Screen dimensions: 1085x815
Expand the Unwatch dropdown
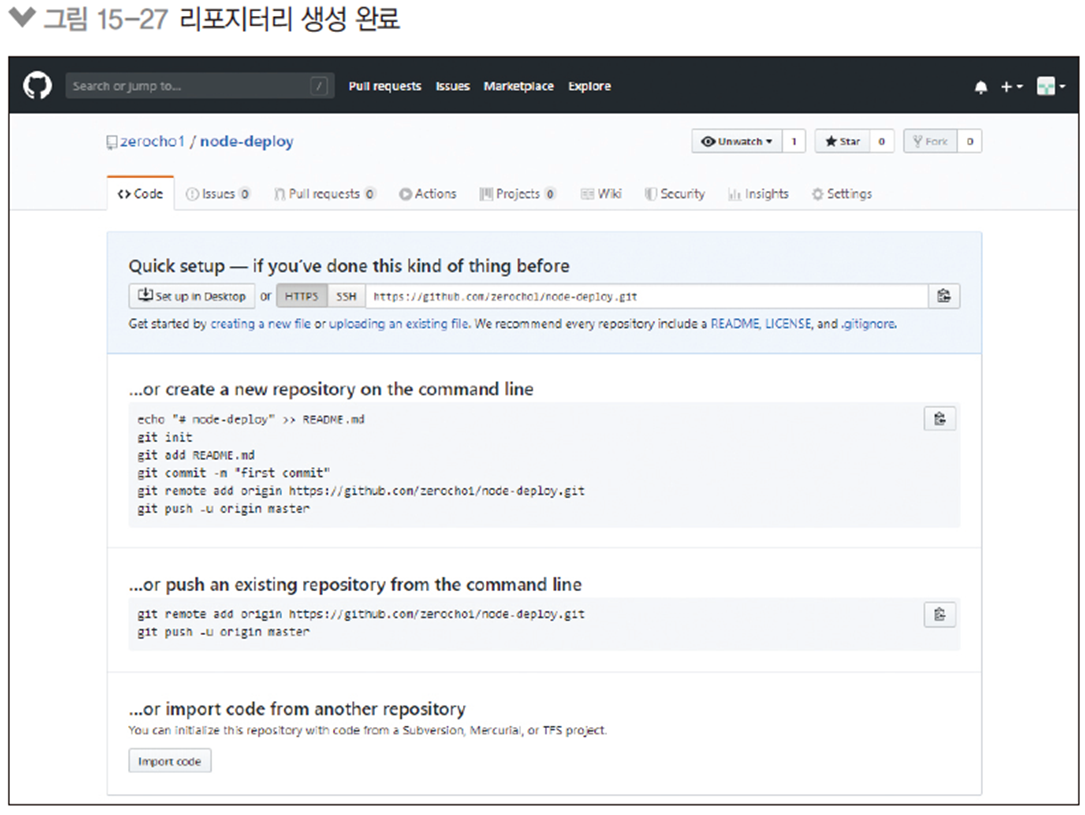(736, 141)
